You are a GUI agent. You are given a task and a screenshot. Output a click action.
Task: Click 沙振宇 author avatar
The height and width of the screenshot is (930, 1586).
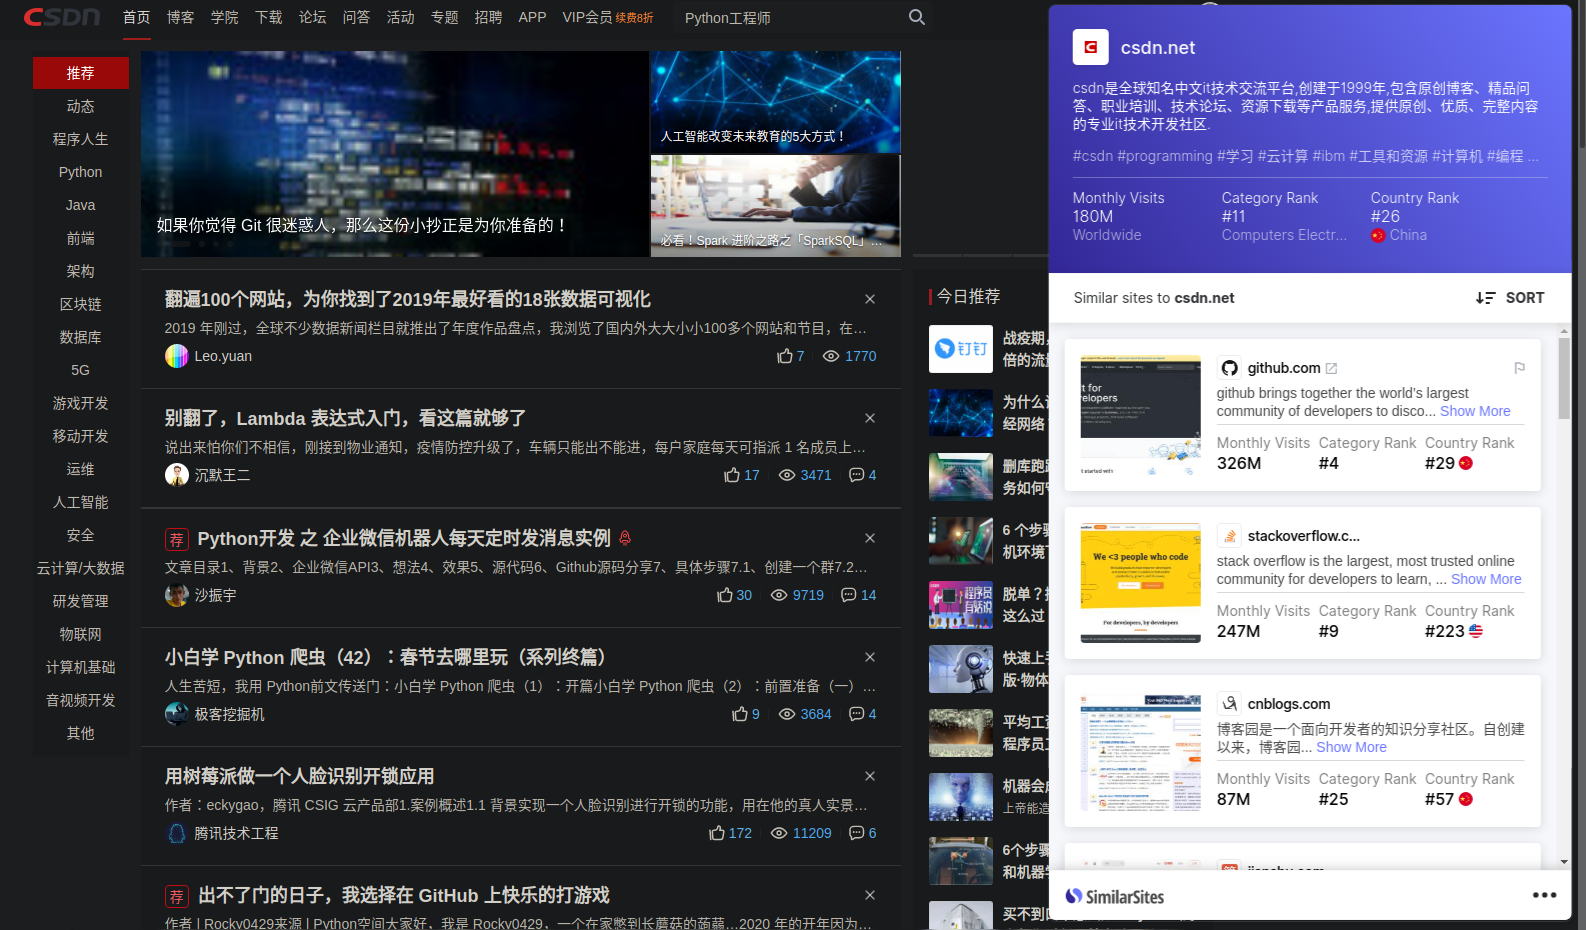[x=177, y=595]
